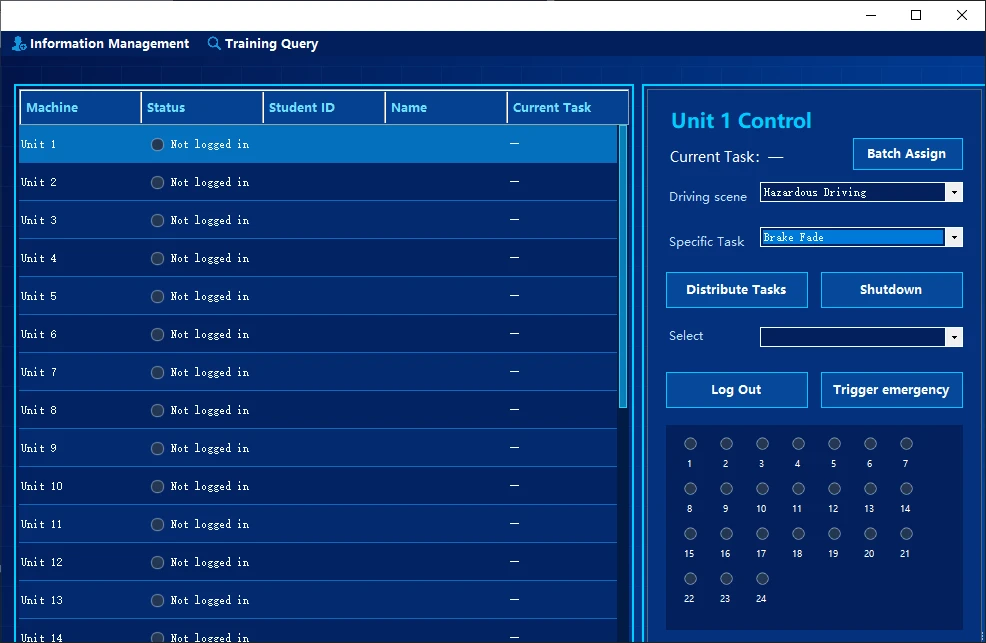
Task: Select machine indicator dot number 24
Action: tap(762, 579)
